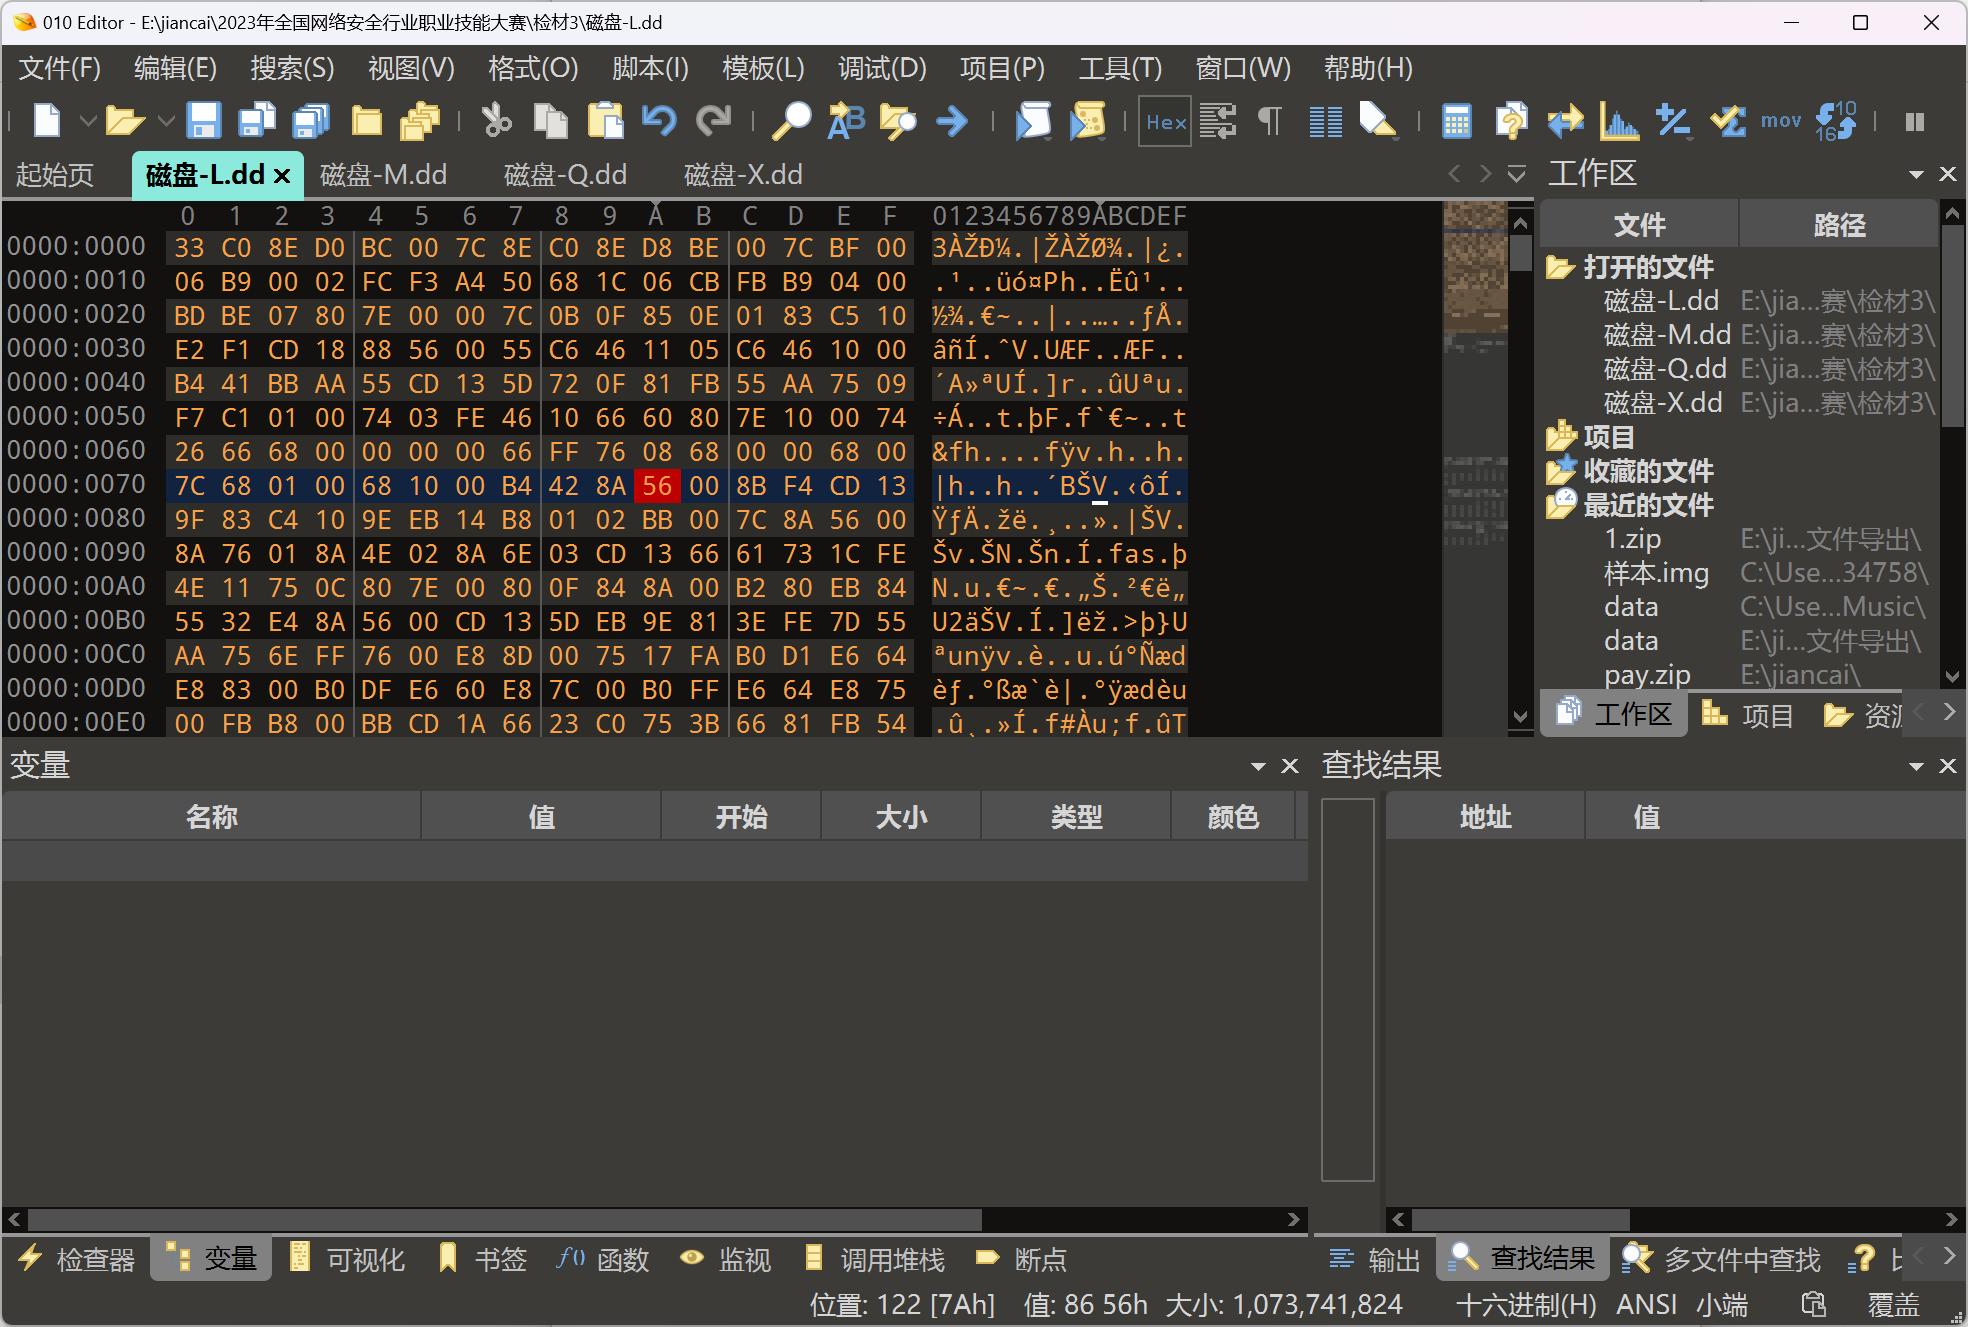This screenshot has width=1968, height=1327.
Task: Click the Goto blue arrow icon
Action: pos(952,121)
